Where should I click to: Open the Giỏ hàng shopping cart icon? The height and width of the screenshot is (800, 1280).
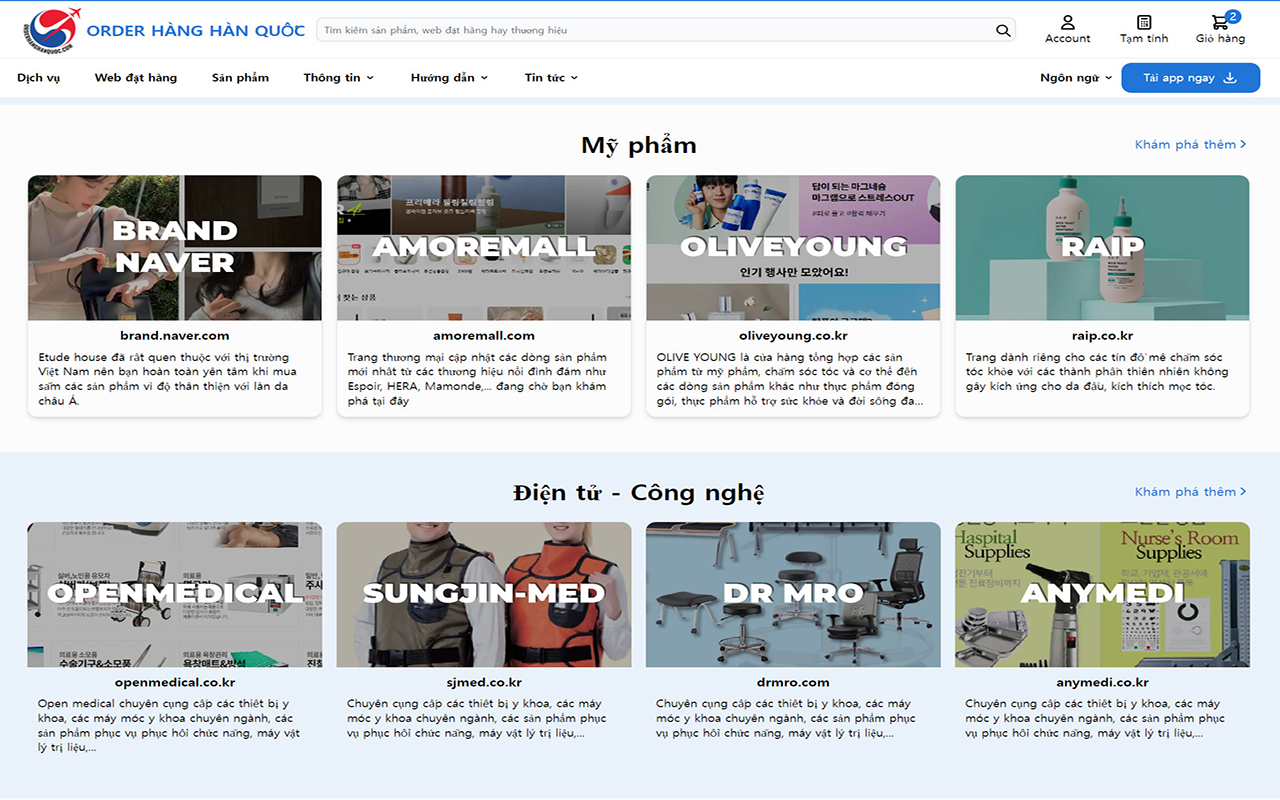coord(1220,22)
